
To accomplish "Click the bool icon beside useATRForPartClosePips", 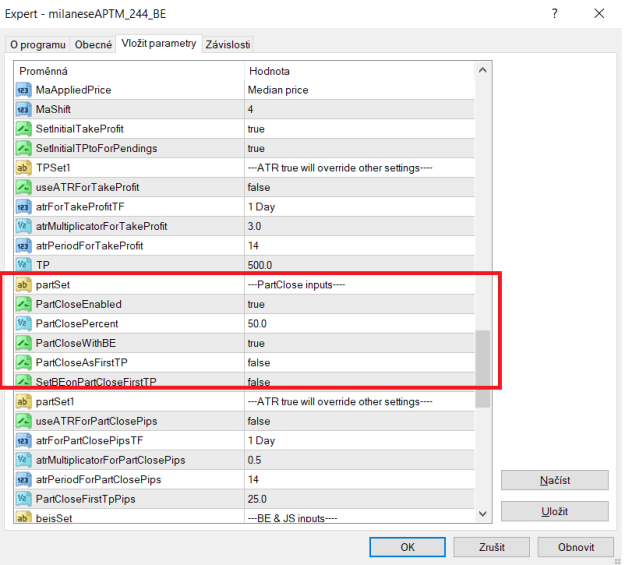I will (23, 421).
